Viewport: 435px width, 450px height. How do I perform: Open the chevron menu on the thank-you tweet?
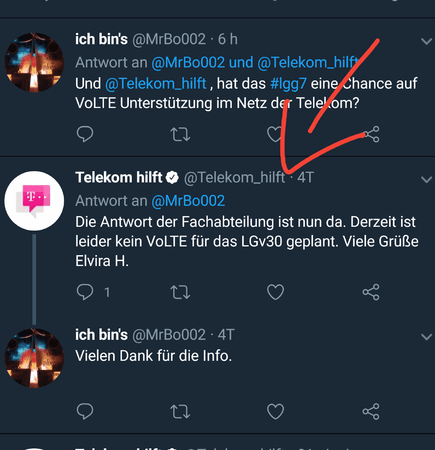(x=426, y=337)
